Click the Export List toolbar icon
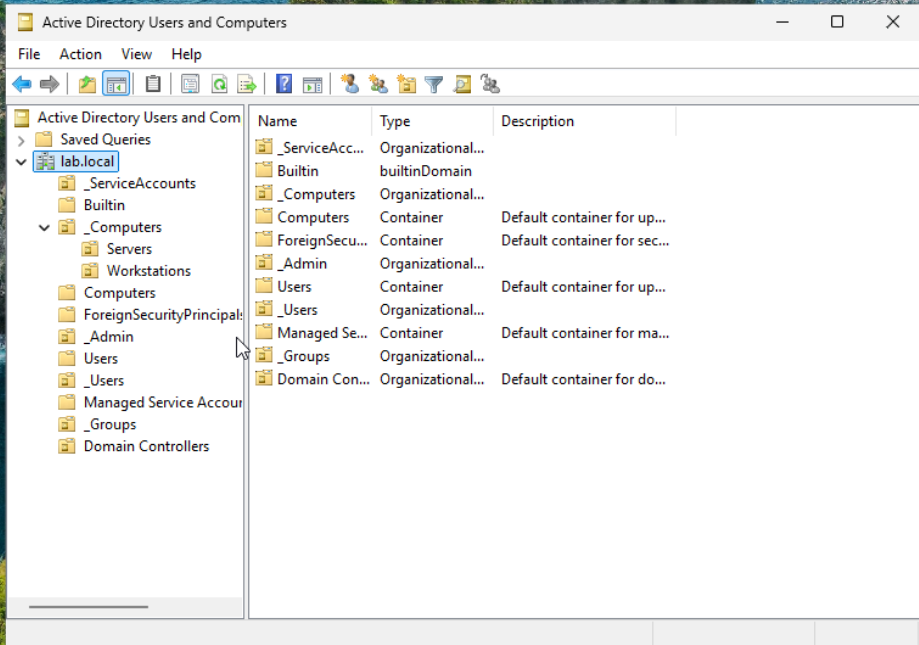Screen dimensions: 919x645 tap(246, 83)
